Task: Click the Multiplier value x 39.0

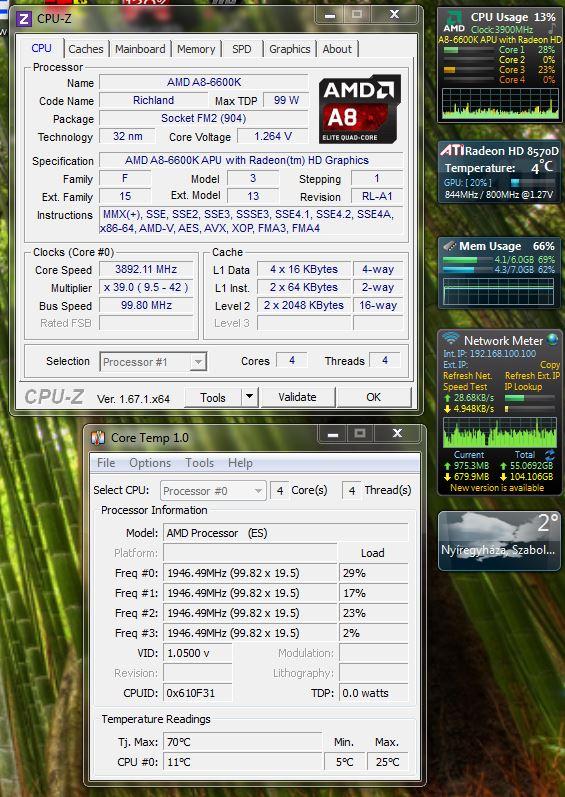Action: click(146, 287)
